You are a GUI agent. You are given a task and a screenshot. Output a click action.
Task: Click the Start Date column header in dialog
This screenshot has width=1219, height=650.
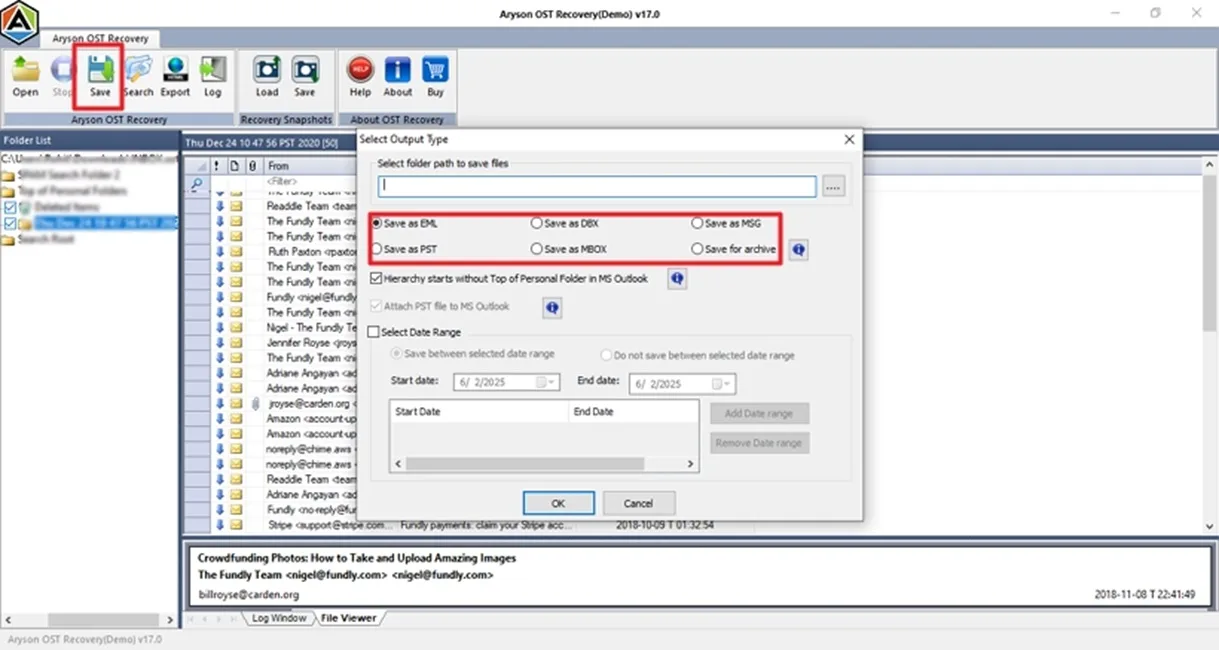click(479, 411)
